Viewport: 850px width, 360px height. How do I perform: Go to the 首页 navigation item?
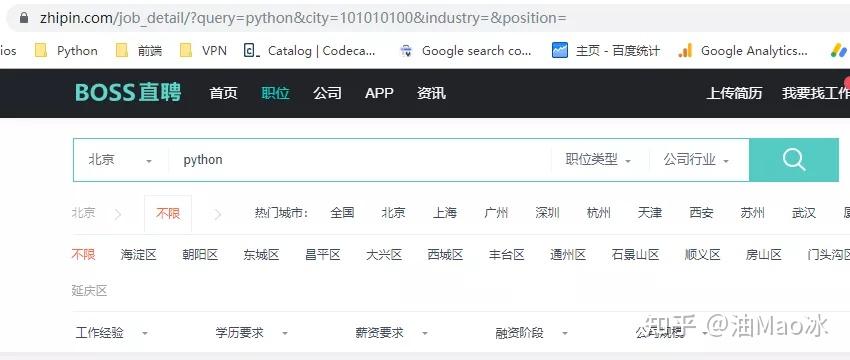223,93
